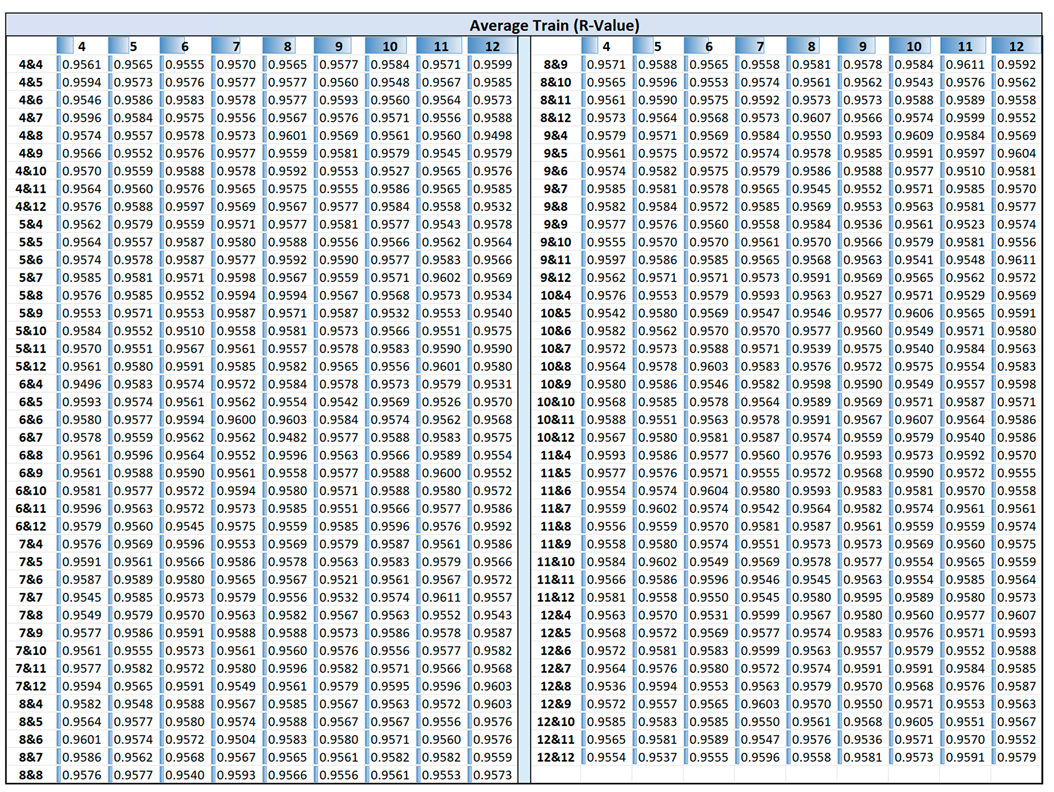Click value 0.9611 in the 9&11 row
The height and width of the screenshot is (792, 1054).
tap(1016, 260)
